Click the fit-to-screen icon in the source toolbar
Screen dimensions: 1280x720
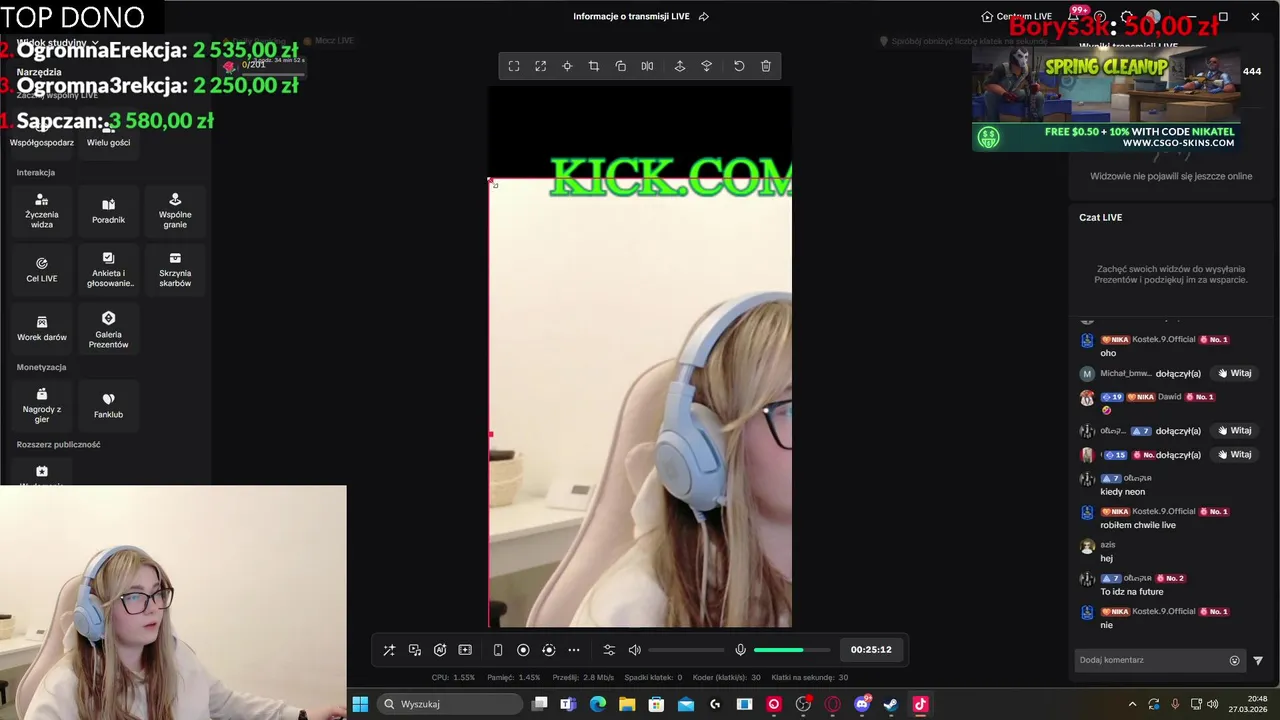514,66
